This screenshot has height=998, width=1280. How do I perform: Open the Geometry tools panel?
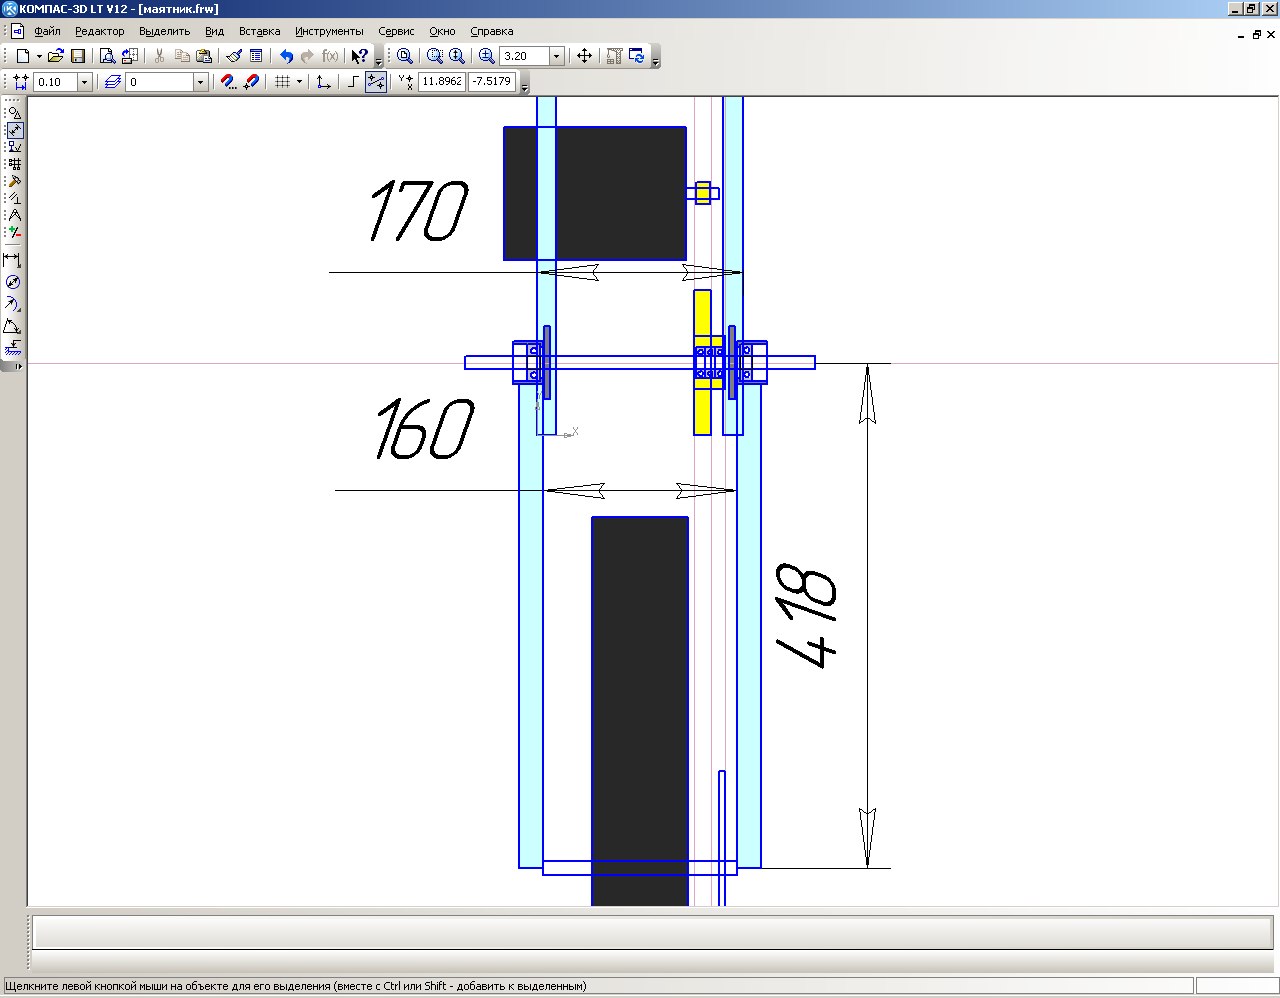[14, 113]
